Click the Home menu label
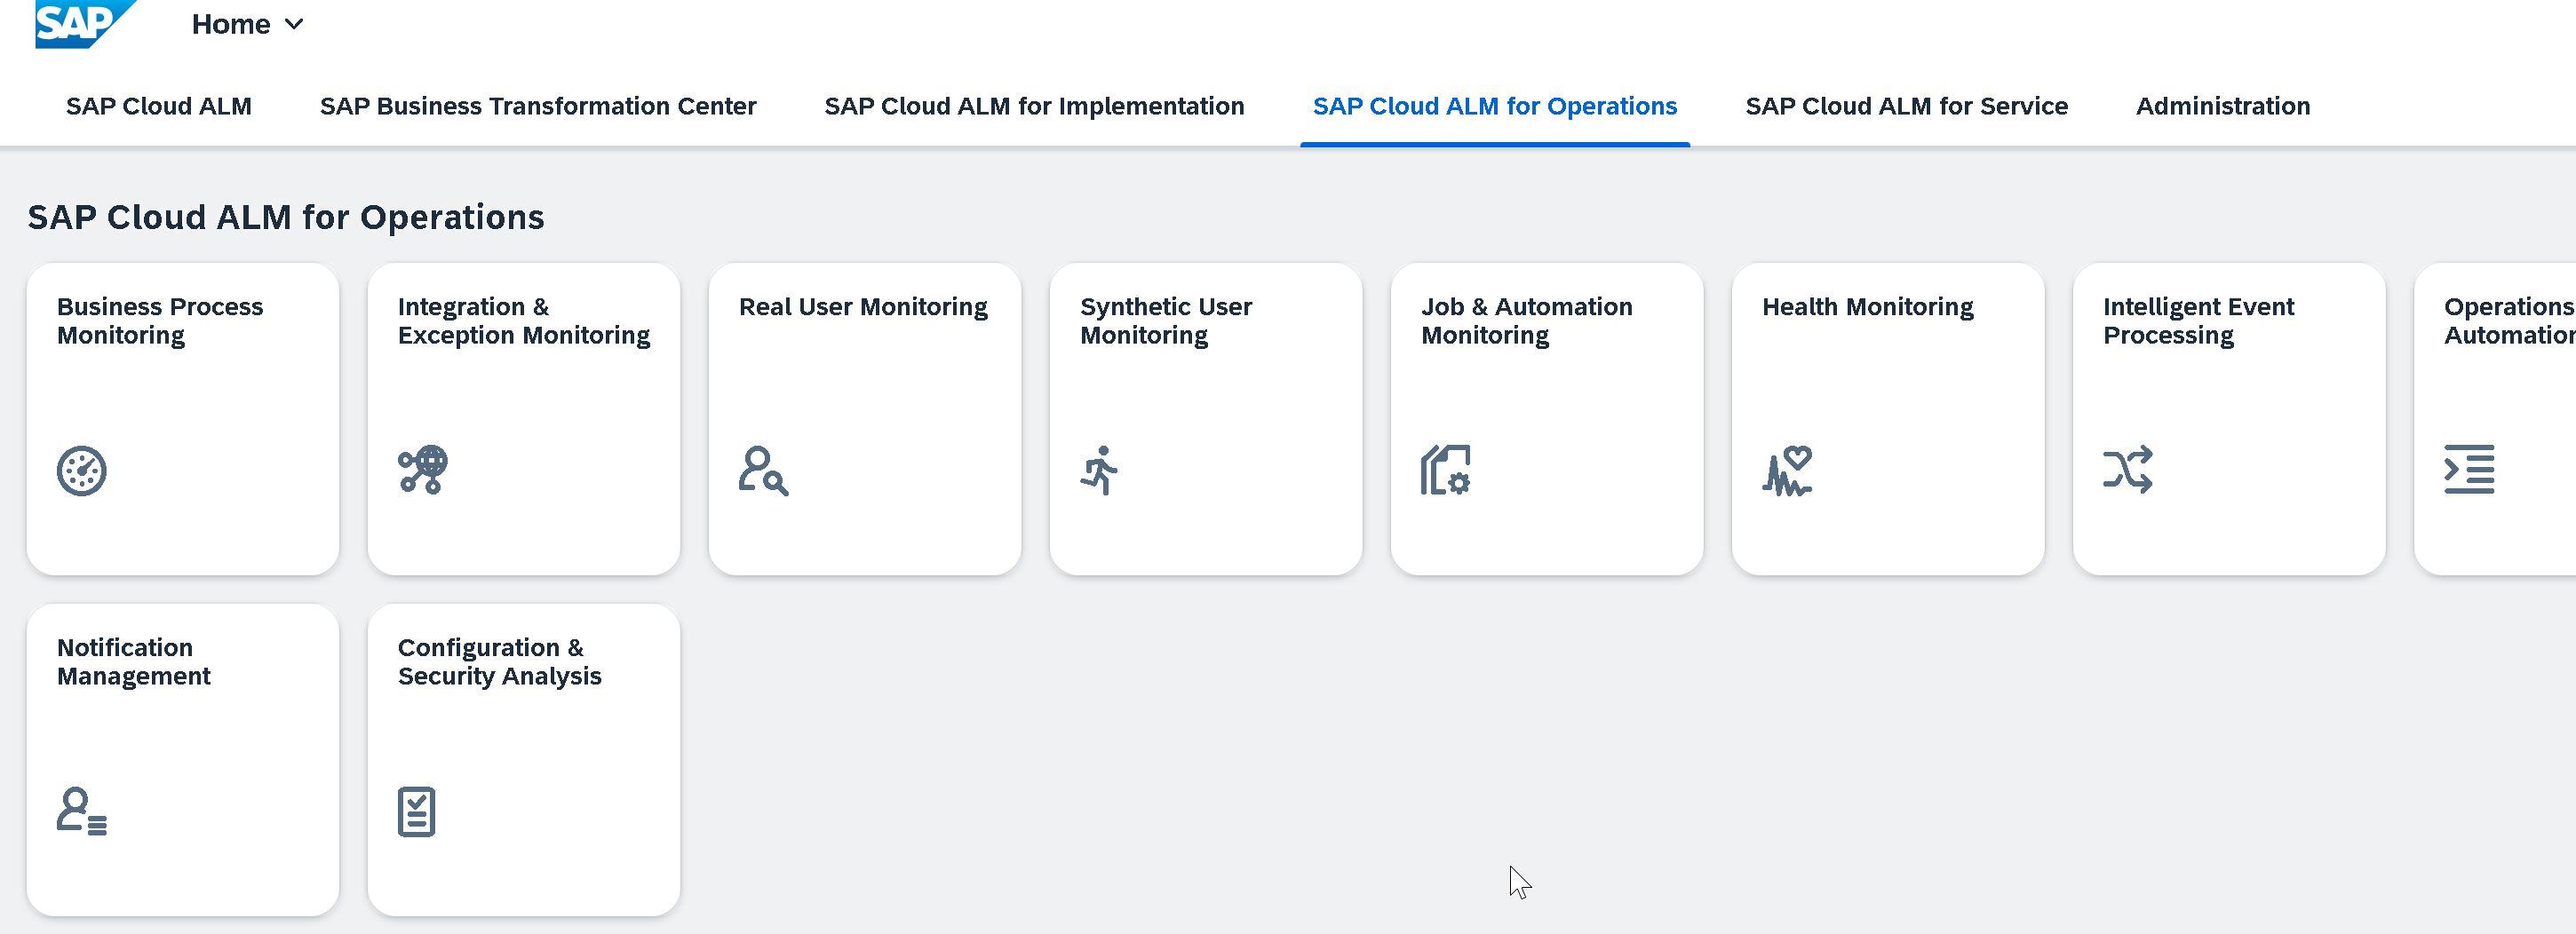The height and width of the screenshot is (934, 2576). [x=231, y=24]
